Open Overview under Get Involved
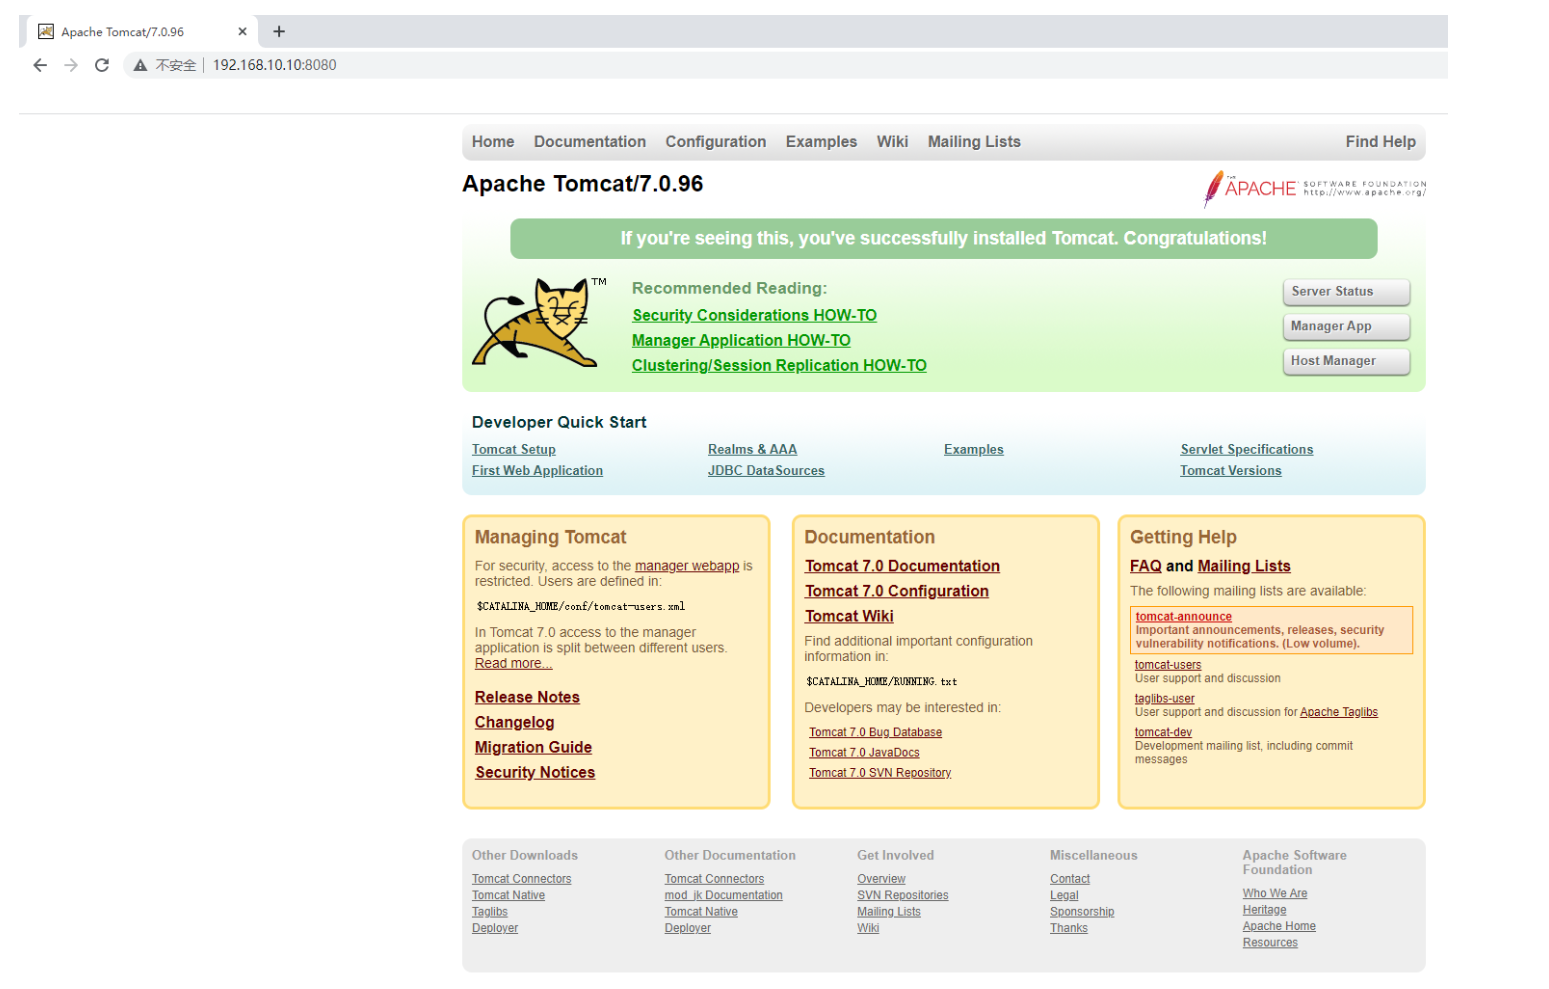 (x=881, y=880)
